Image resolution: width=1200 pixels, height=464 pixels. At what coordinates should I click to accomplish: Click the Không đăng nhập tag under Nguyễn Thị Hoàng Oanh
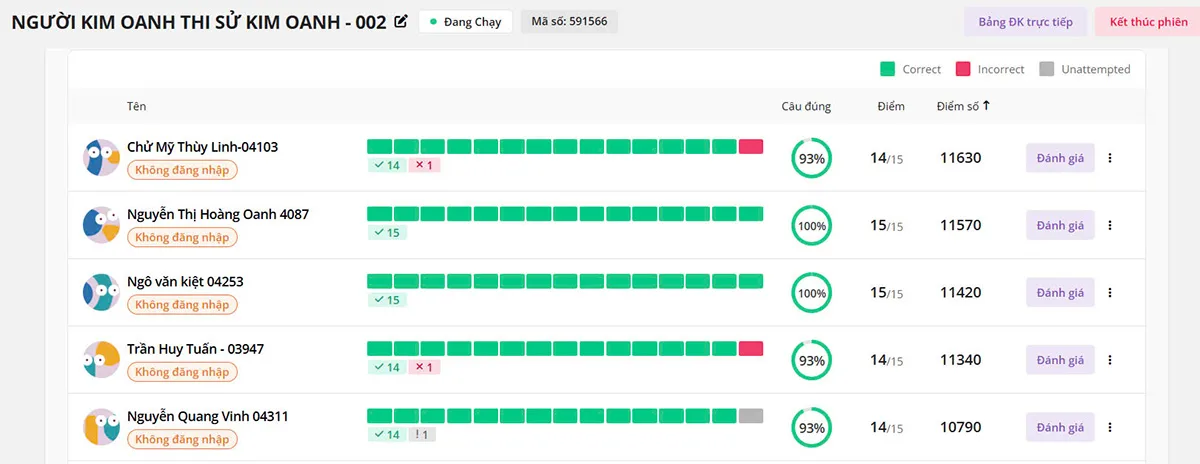click(x=182, y=237)
